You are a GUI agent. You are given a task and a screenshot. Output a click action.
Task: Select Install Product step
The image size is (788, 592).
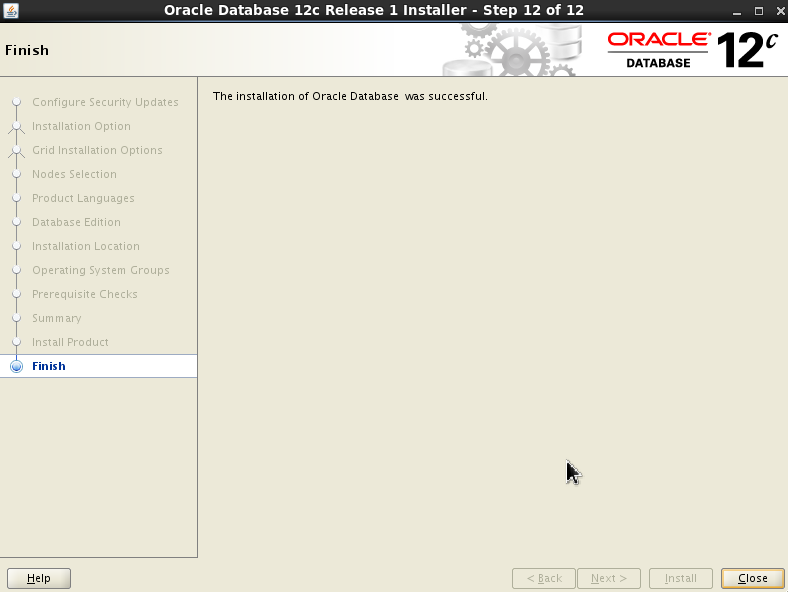(x=70, y=342)
